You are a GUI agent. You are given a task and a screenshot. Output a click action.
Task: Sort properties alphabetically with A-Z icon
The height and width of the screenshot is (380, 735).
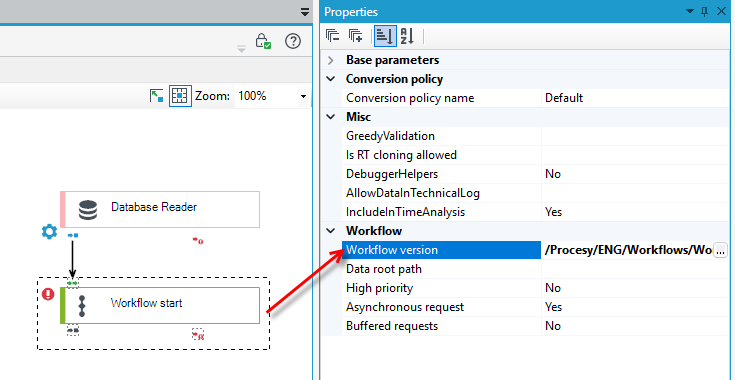point(407,36)
